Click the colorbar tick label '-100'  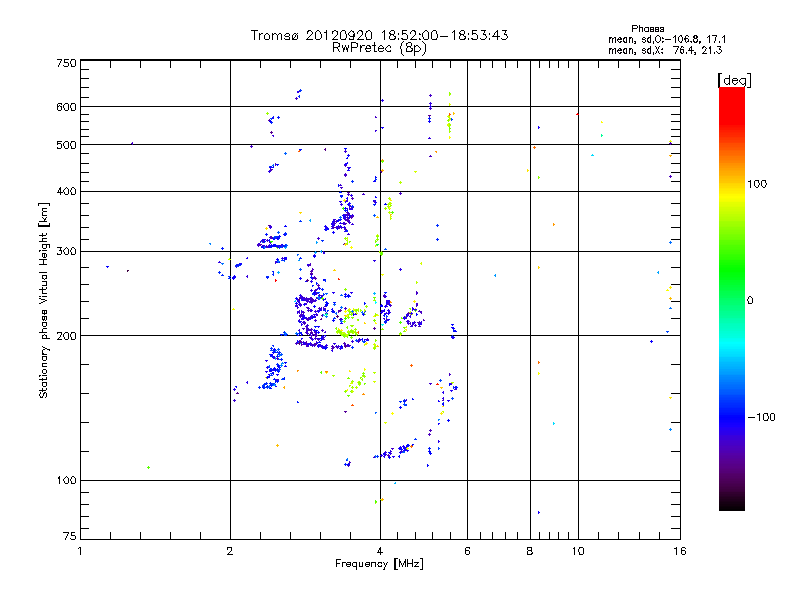click(761, 417)
